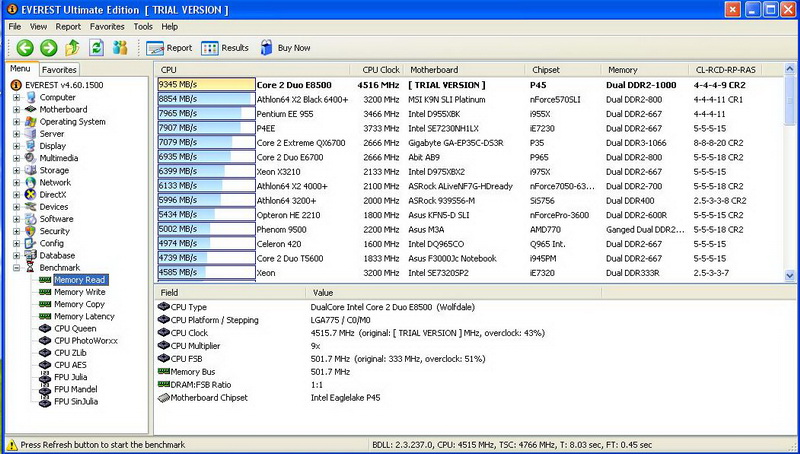This screenshot has width=800, height=454.
Task: Expand the Display tree node
Action: [16, 146]
